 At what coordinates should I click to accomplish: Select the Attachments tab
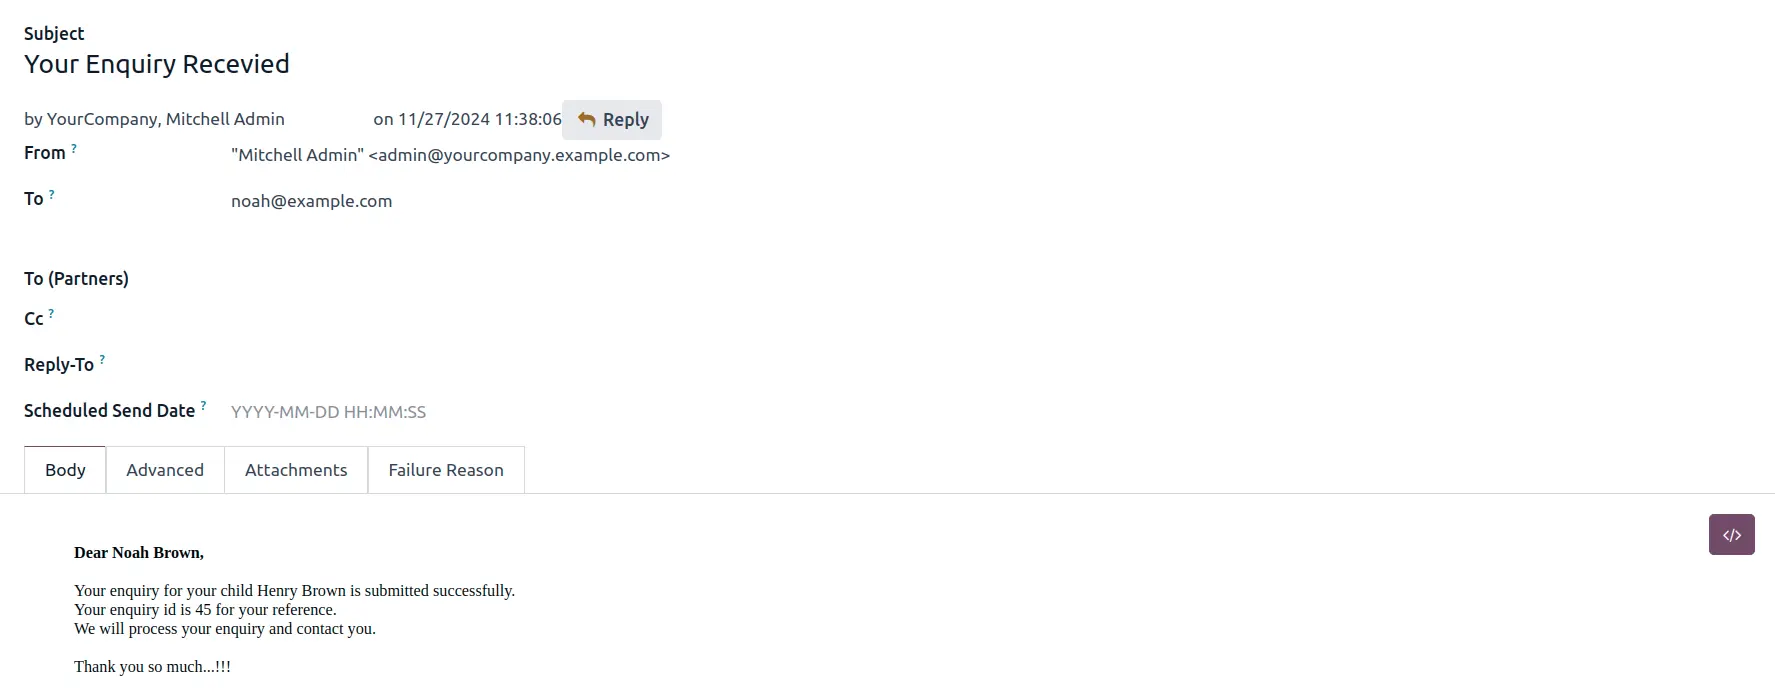tap(296, 470)
